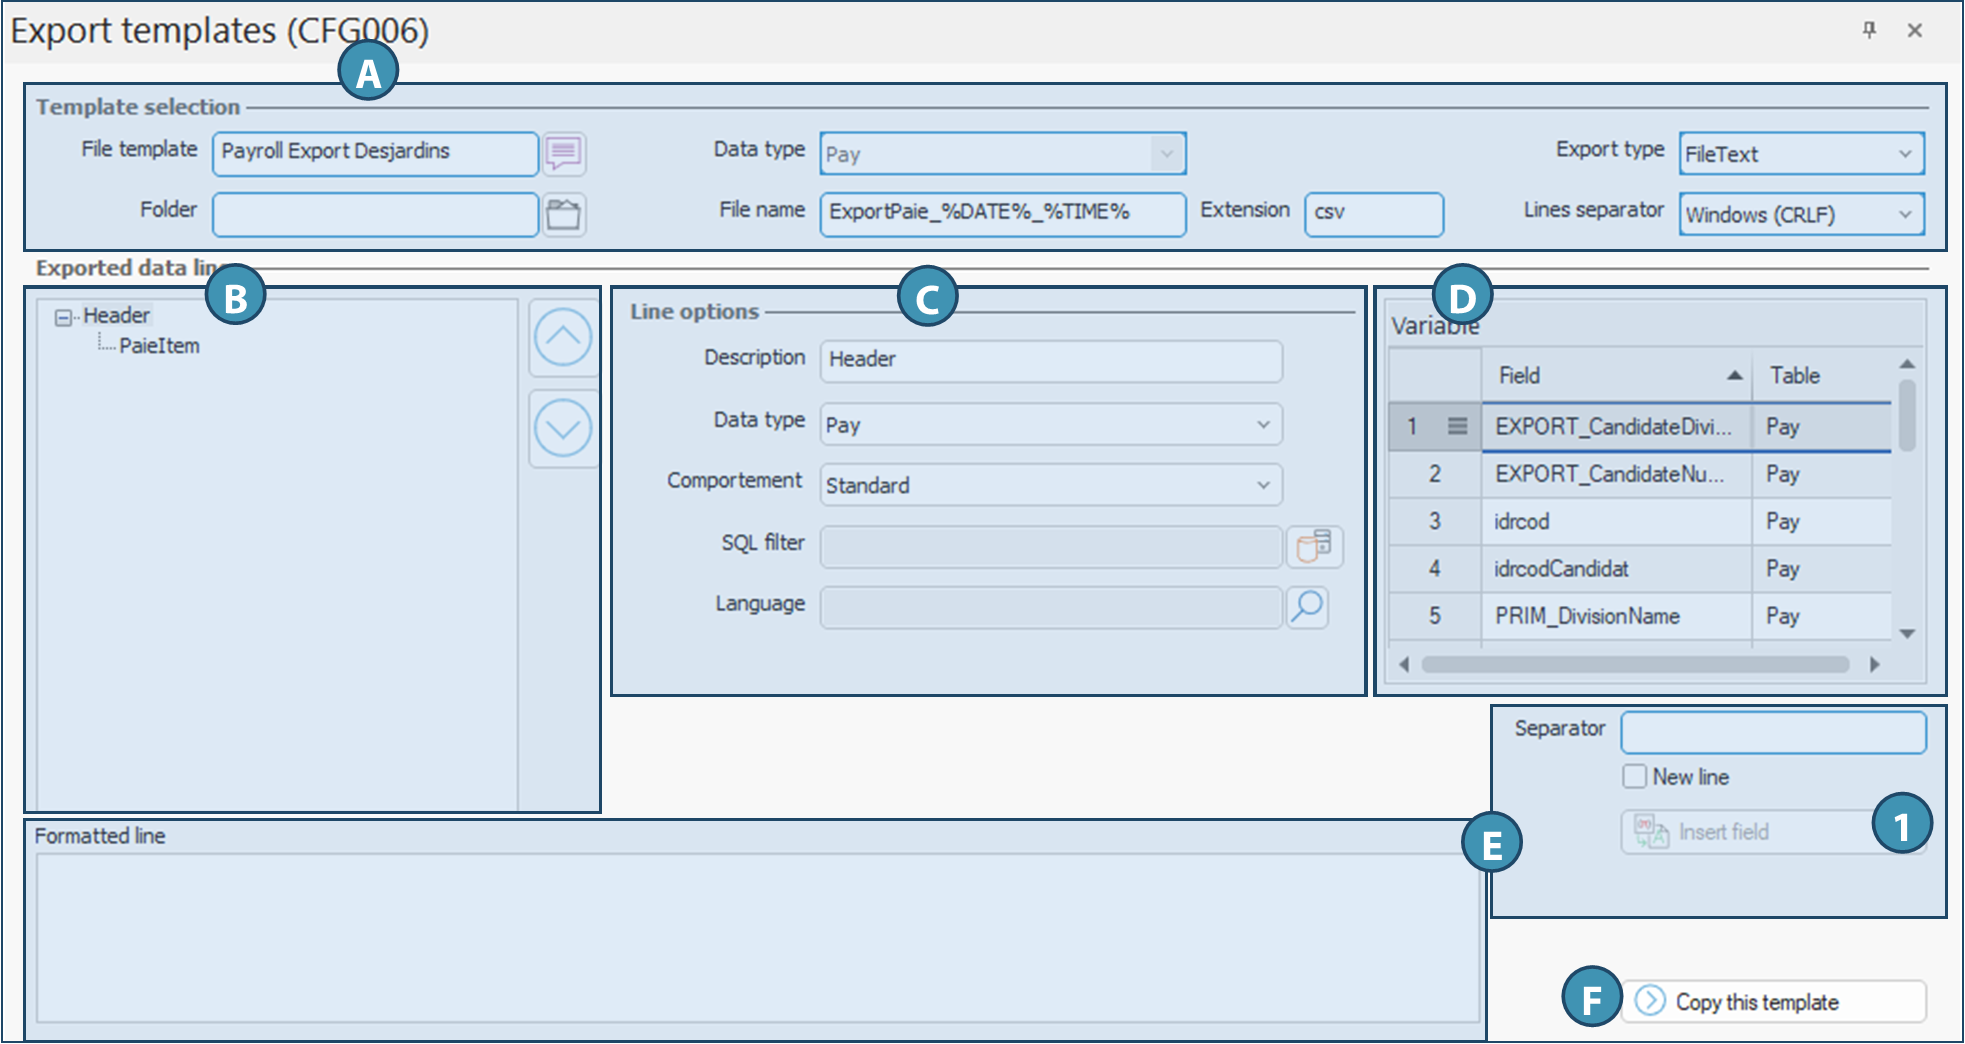
Task: Select the idrcodCandidat row in Variable
Action: (x=1615, y=569)
